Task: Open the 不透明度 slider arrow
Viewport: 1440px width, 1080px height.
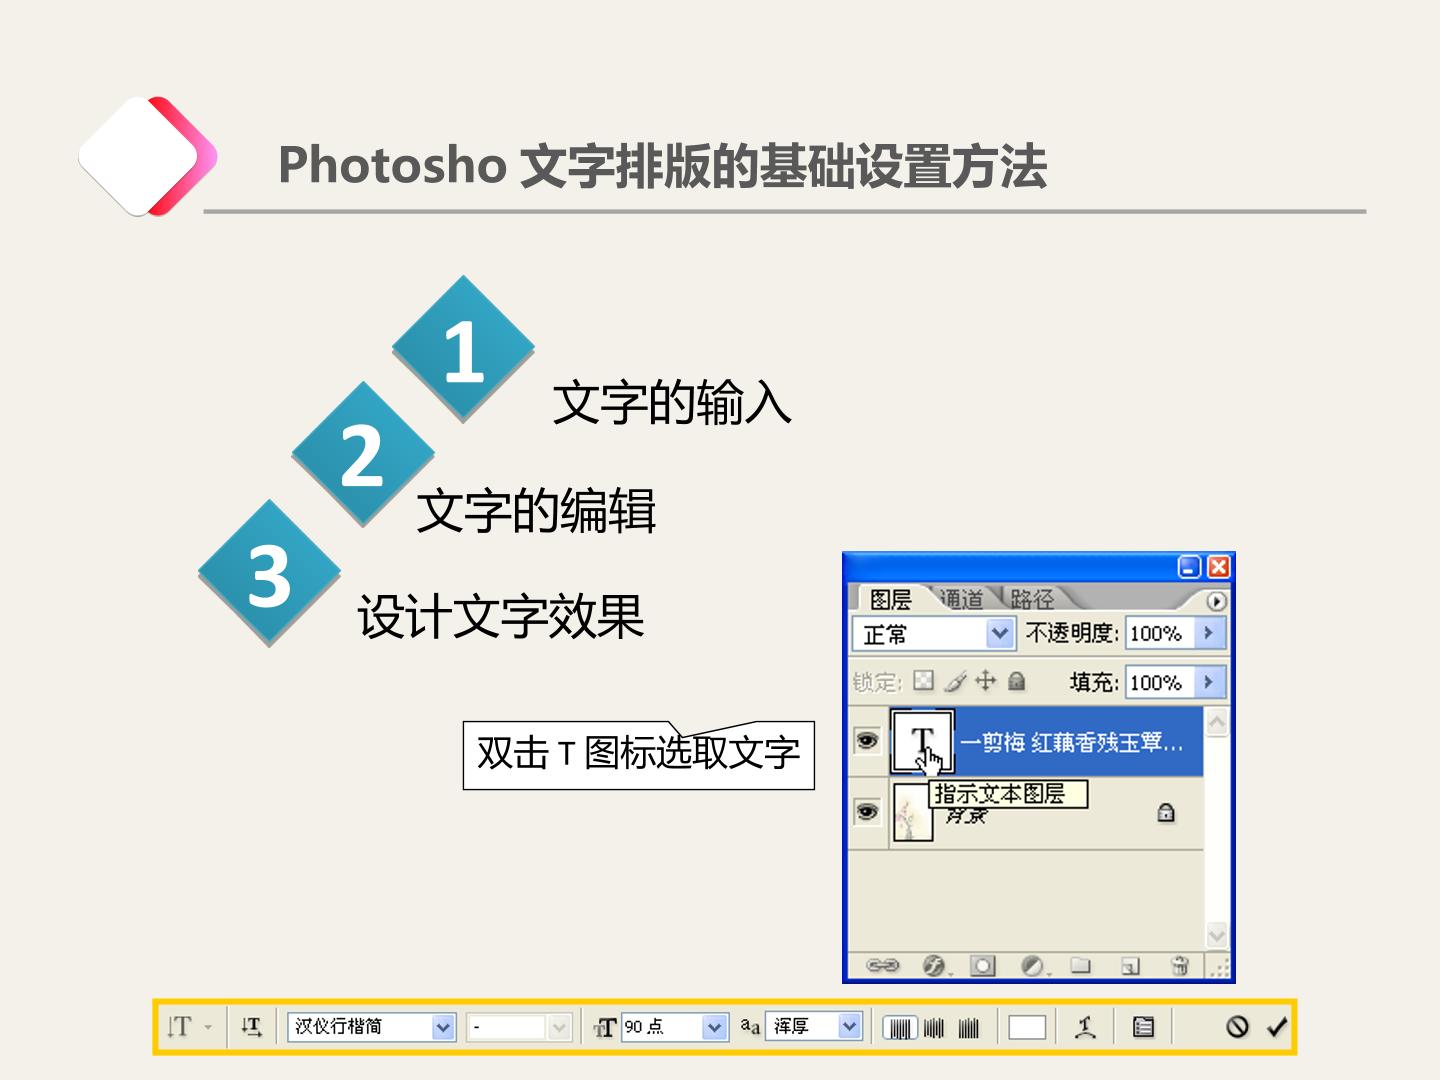Action: [1209, 633]
